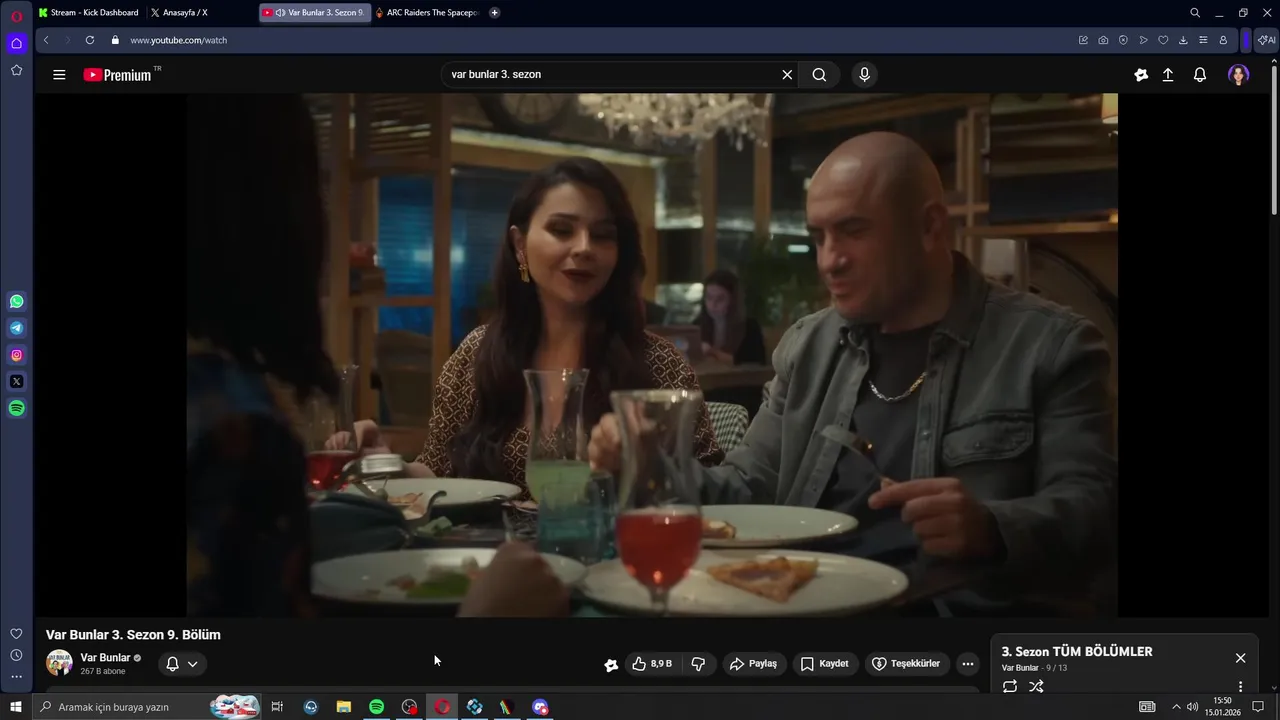Open the YouTube account avatar menu

coord(1239,75)
